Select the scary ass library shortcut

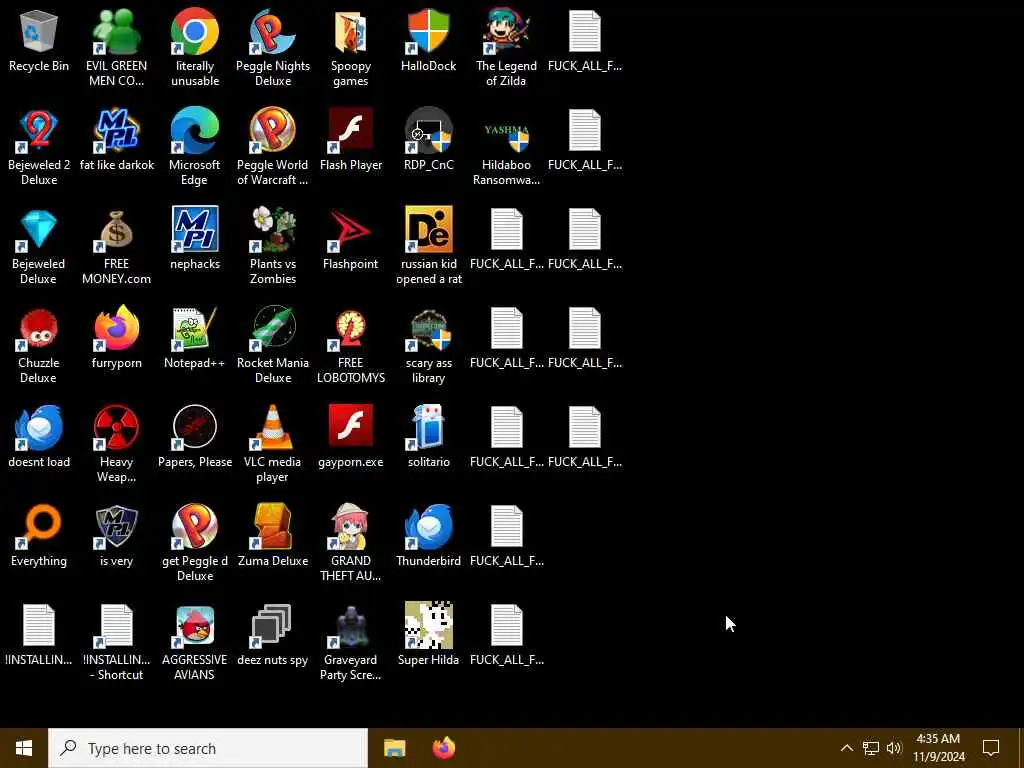click(x=428, y=345)
